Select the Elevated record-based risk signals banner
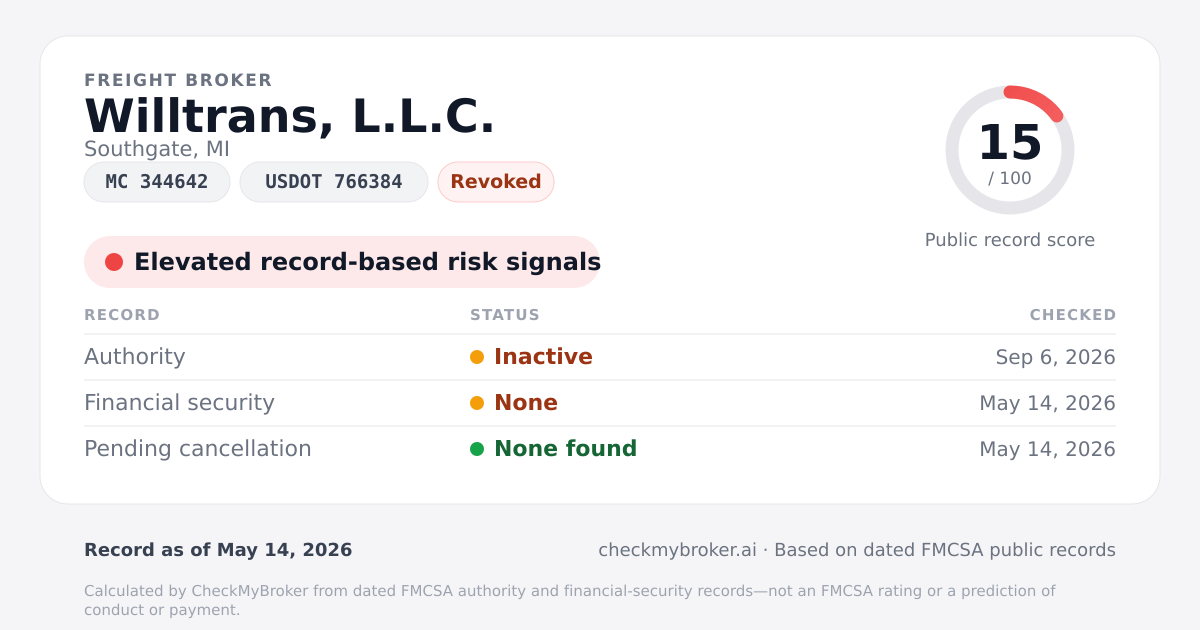The height and width of the screenshot is (630, 1200). [342, 262]
